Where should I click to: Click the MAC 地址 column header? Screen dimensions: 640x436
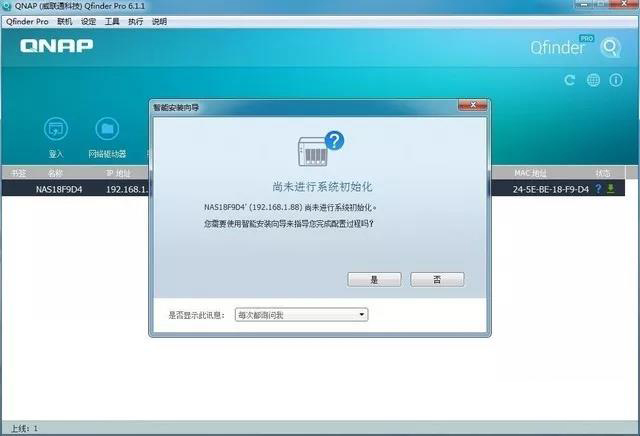pyautogui.click(x=530, y=173)
